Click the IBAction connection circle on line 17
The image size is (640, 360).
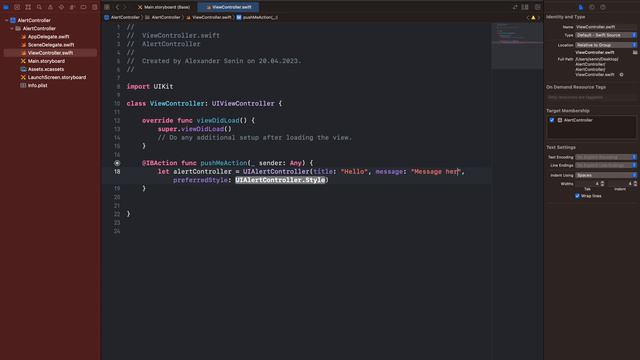(x=117, y=163)
